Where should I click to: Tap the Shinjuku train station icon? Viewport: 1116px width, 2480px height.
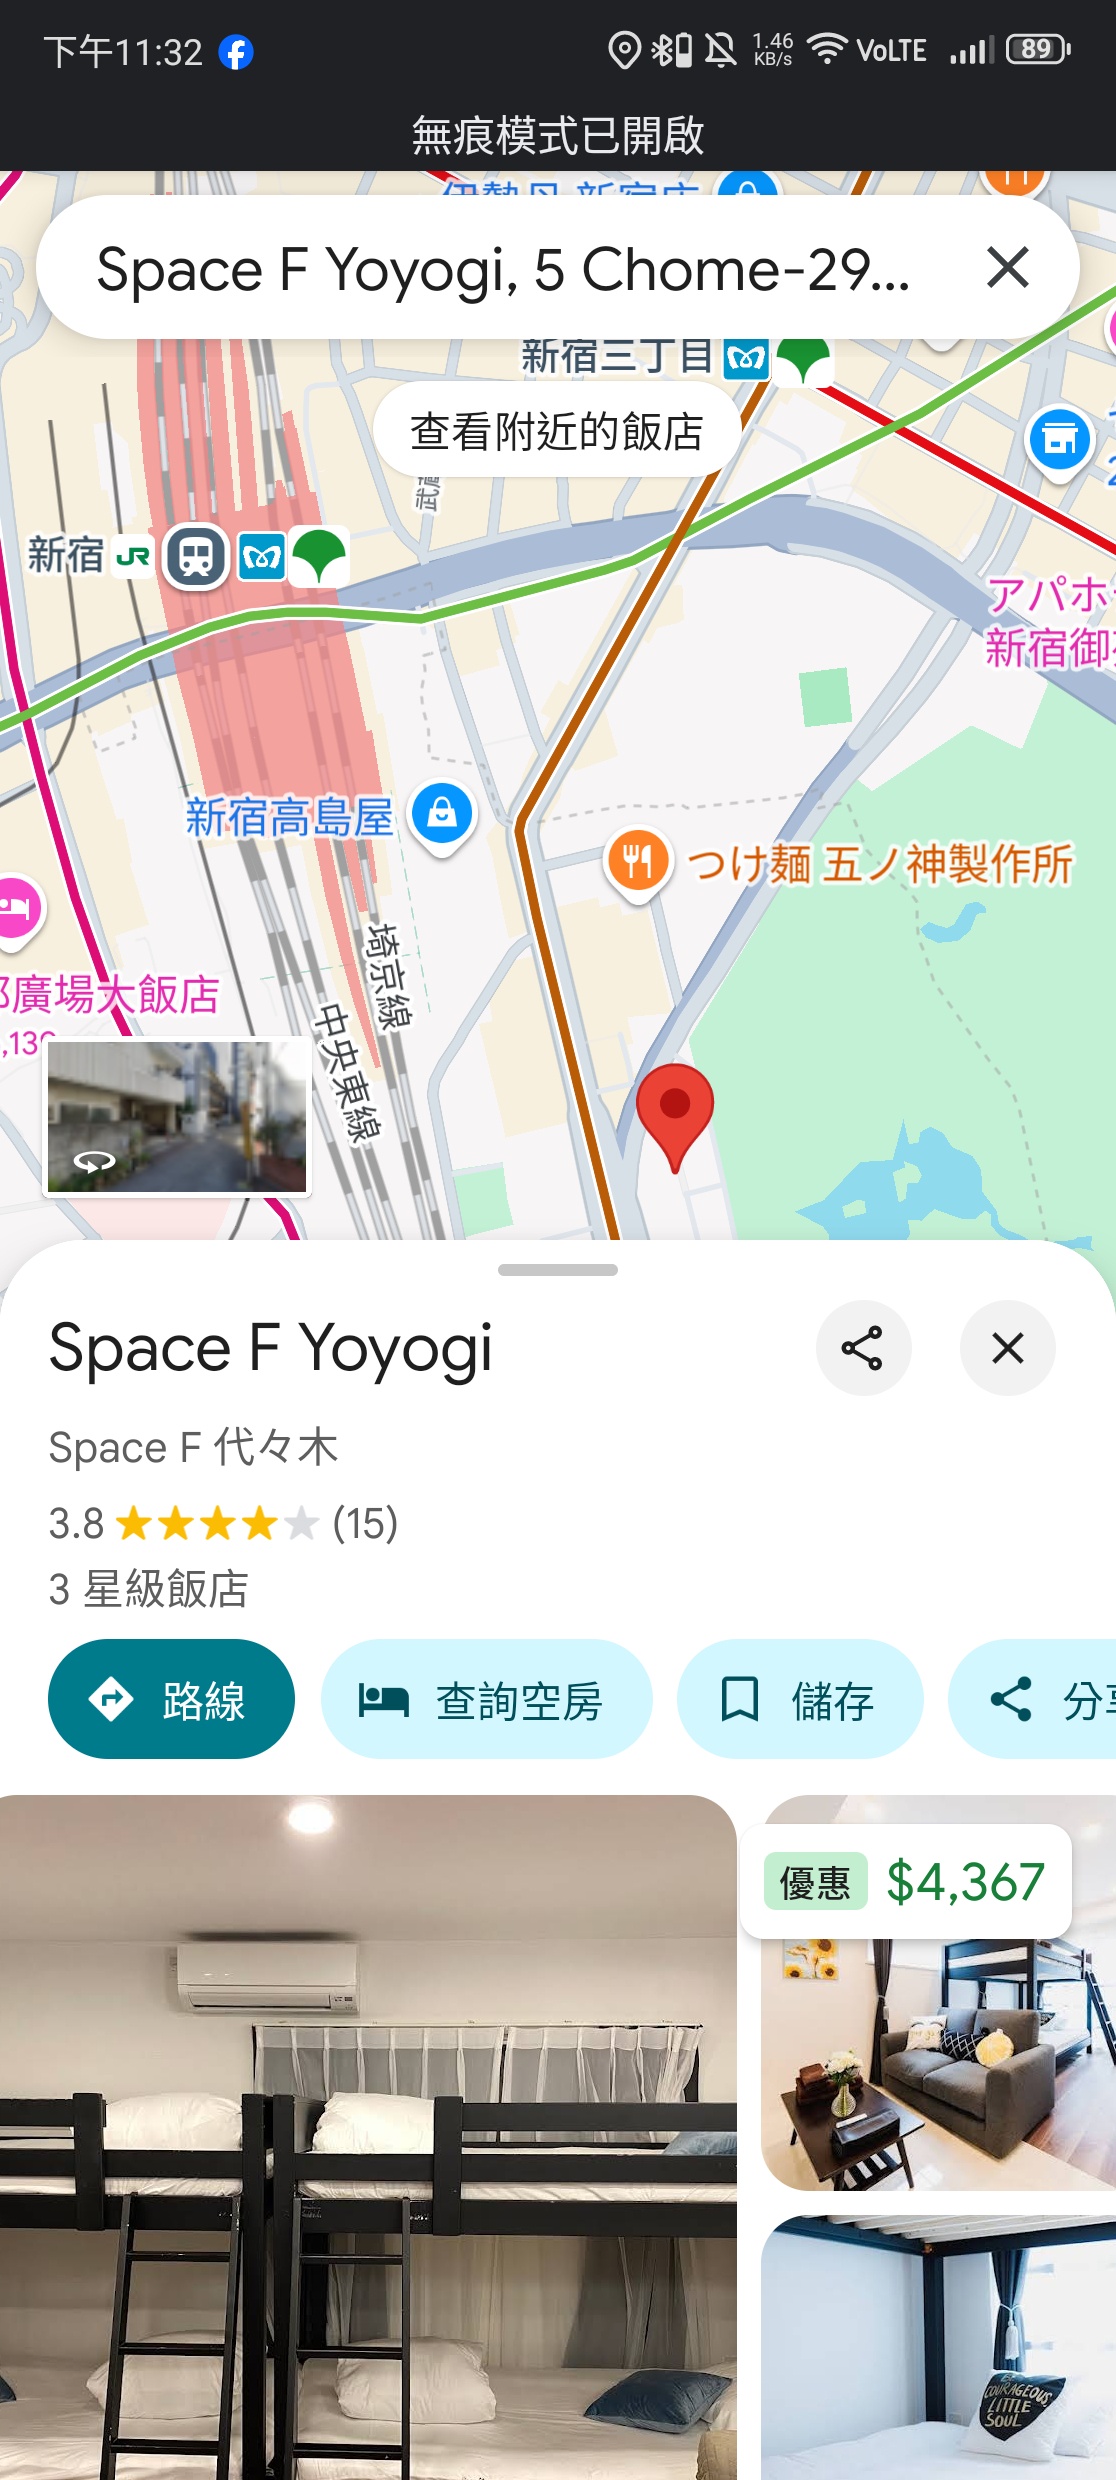195,556
